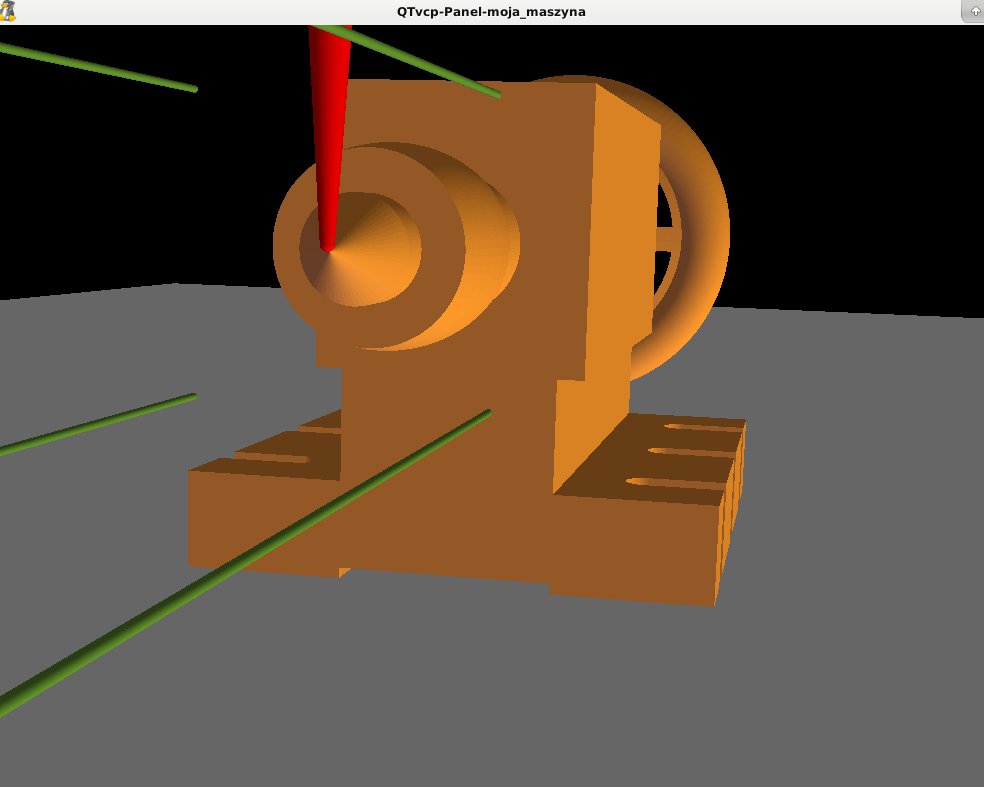
Task: Click the up-arrow button in the title bar
Action: point(973,11)
